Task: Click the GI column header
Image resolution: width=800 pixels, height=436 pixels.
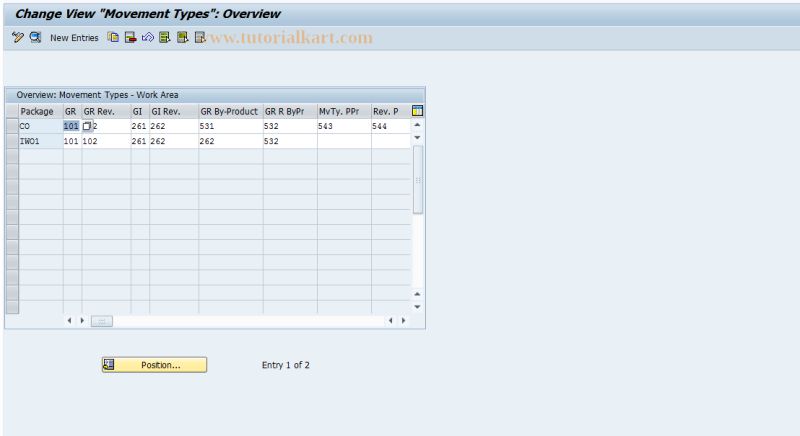Action: point(140,111)
